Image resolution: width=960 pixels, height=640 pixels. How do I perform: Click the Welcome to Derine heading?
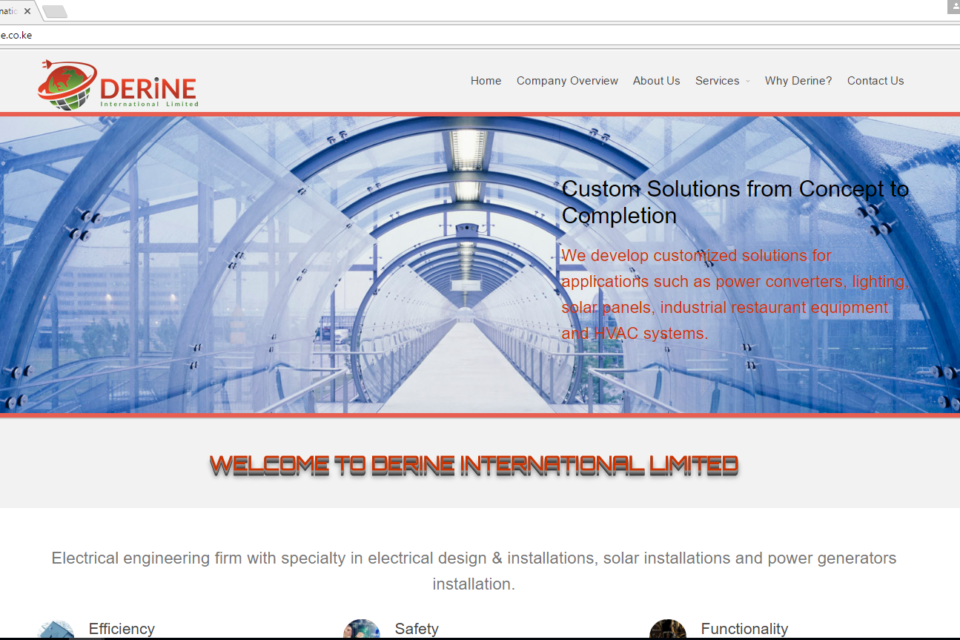tap(473, 464)
